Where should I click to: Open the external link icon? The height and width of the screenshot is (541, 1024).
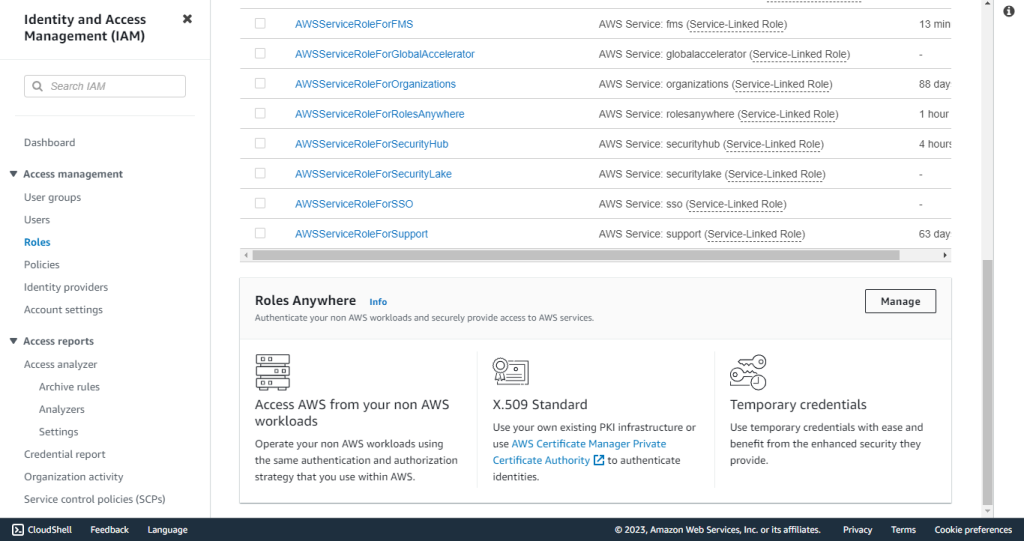click(x=599, y=460)
